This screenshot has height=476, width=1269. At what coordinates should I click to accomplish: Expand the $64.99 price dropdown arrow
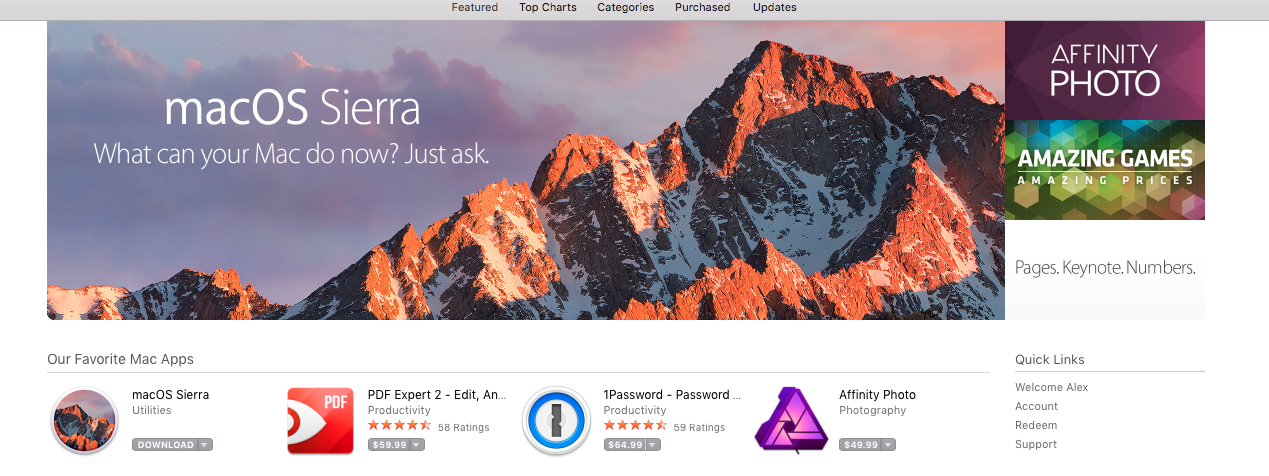653,445
